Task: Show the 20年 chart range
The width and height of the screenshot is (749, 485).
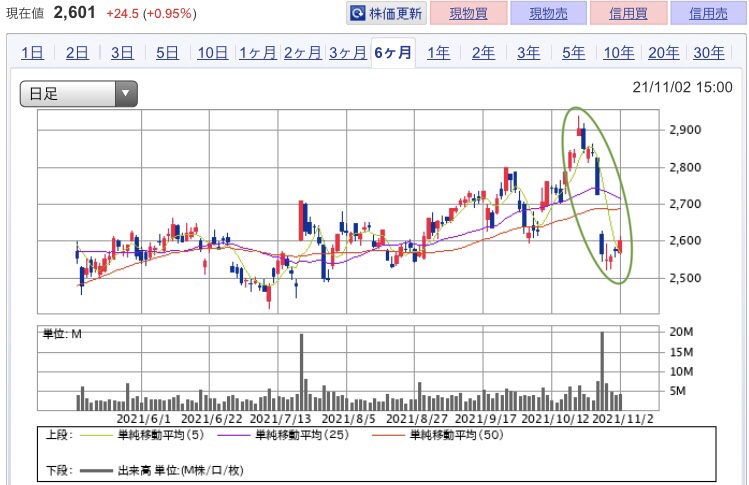Action: [663, 53]
